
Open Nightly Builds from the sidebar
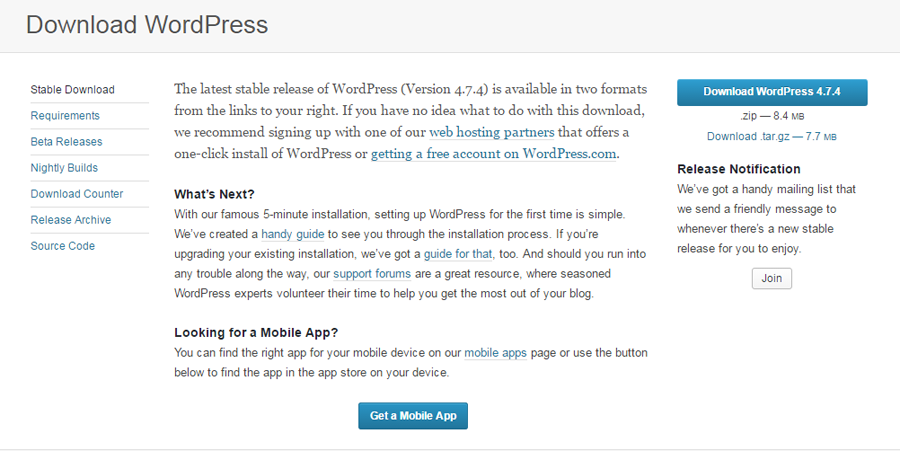(65, 168)
